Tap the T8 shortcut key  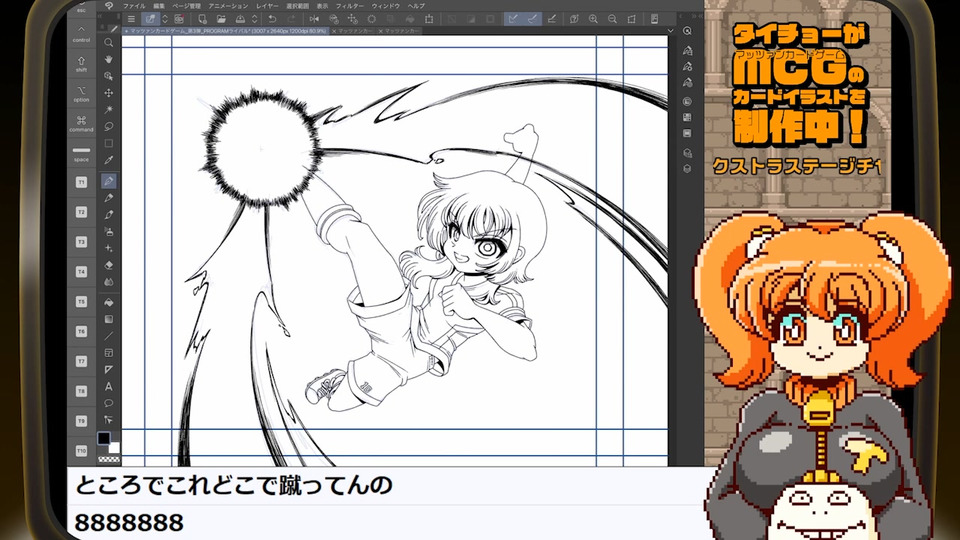[x=81, y=391]
